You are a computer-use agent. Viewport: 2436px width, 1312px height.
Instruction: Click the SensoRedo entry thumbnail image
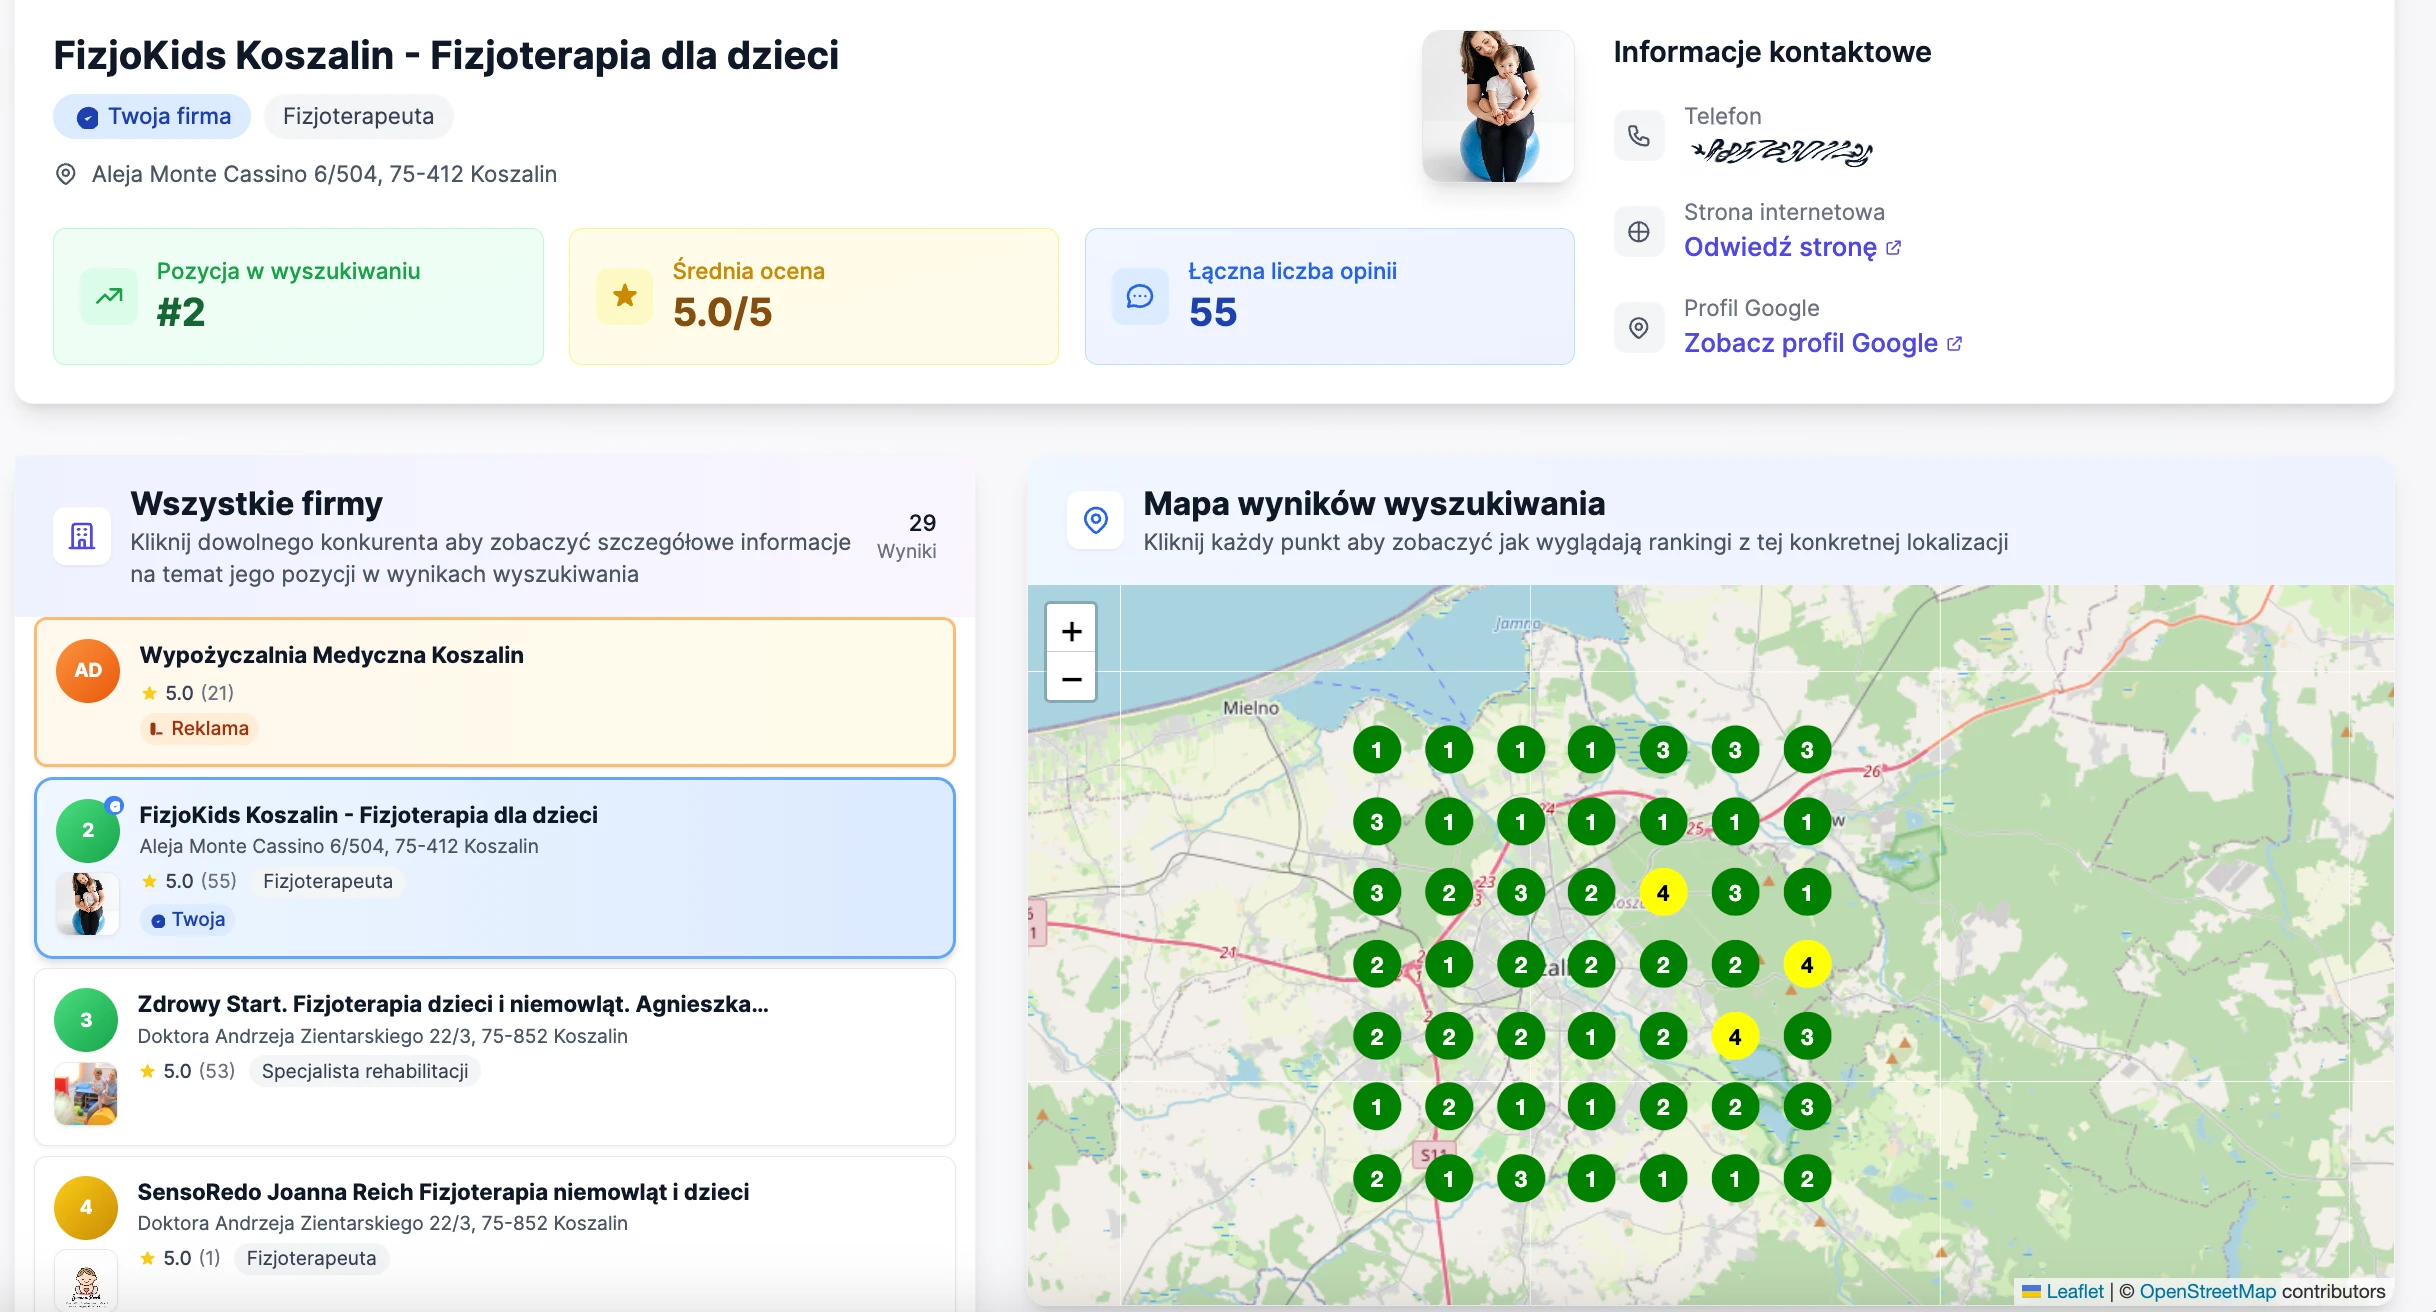tap(86, 1281)
